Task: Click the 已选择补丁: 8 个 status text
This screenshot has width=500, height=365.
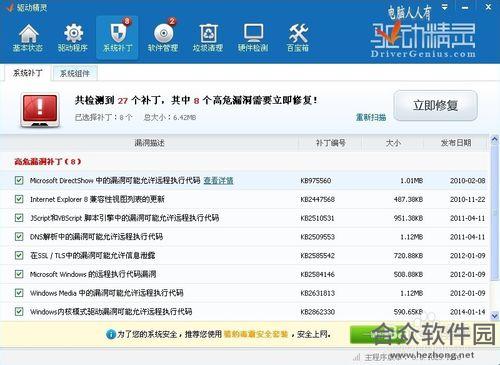Action: 104,117
